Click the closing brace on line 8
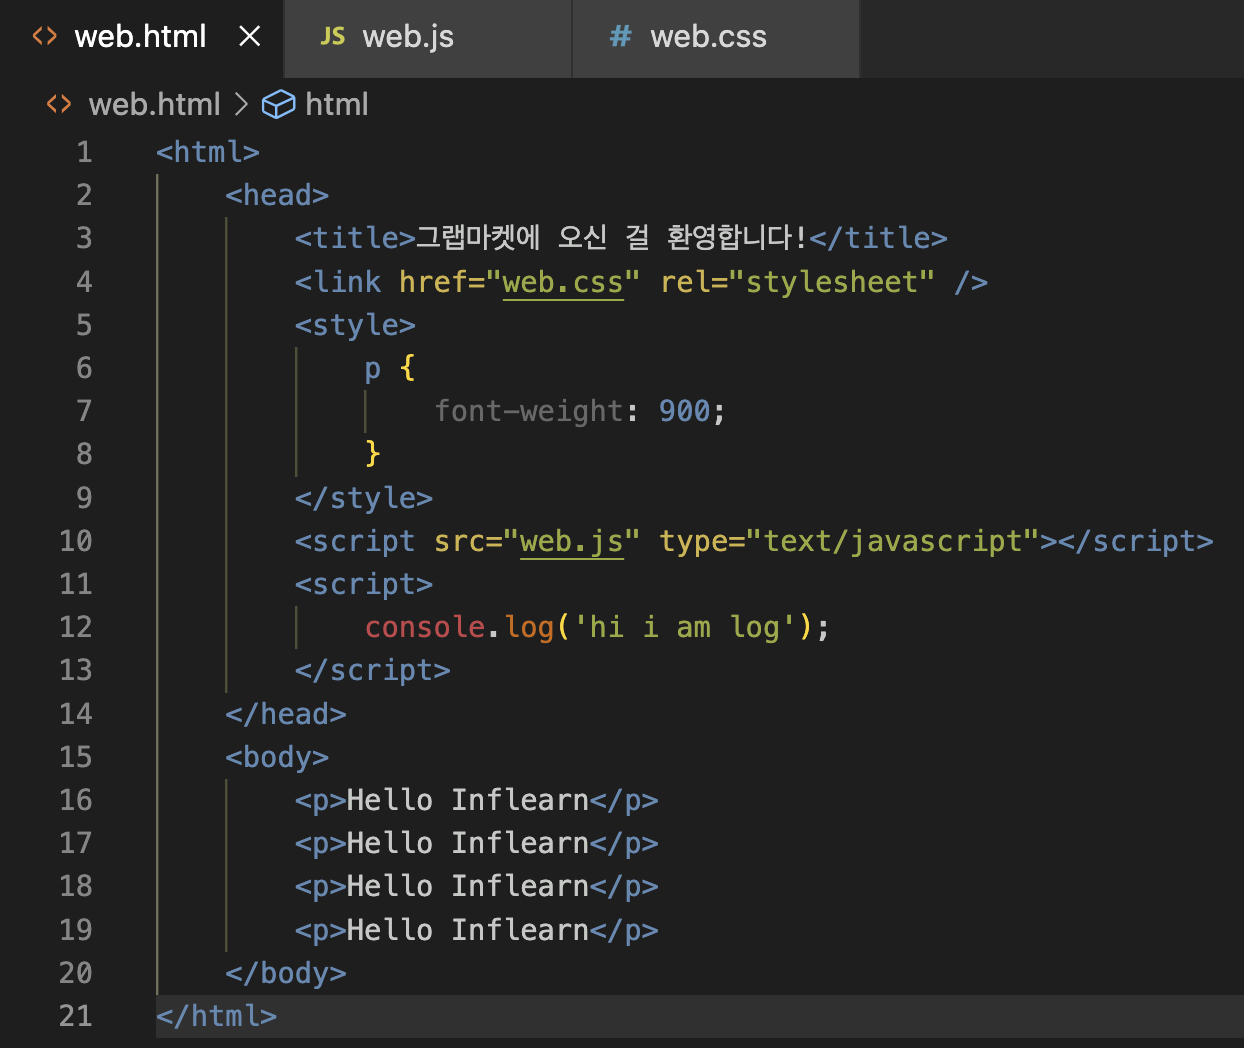This screenshot has width=1244, height=1048. 373,454
